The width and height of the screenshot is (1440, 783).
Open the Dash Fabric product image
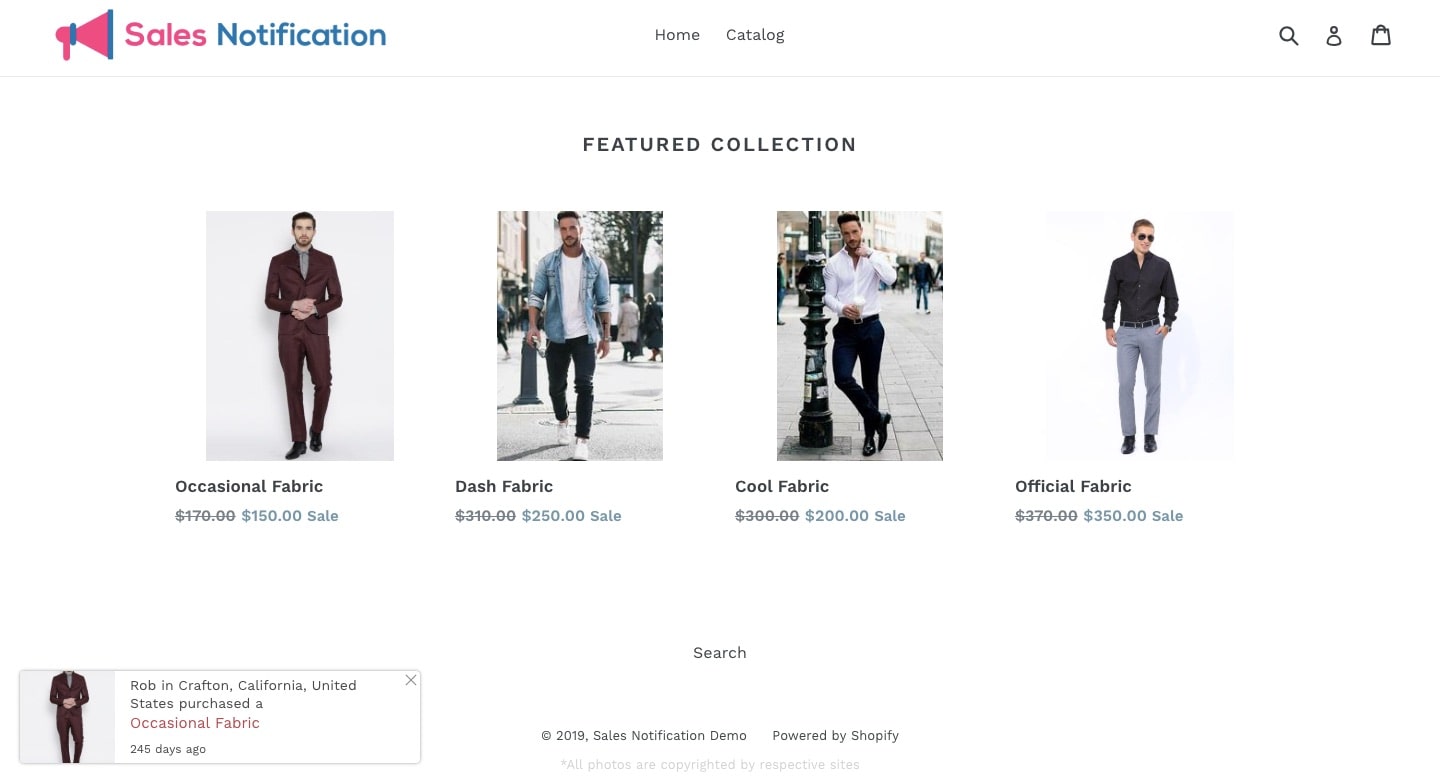tap(580, 336)
